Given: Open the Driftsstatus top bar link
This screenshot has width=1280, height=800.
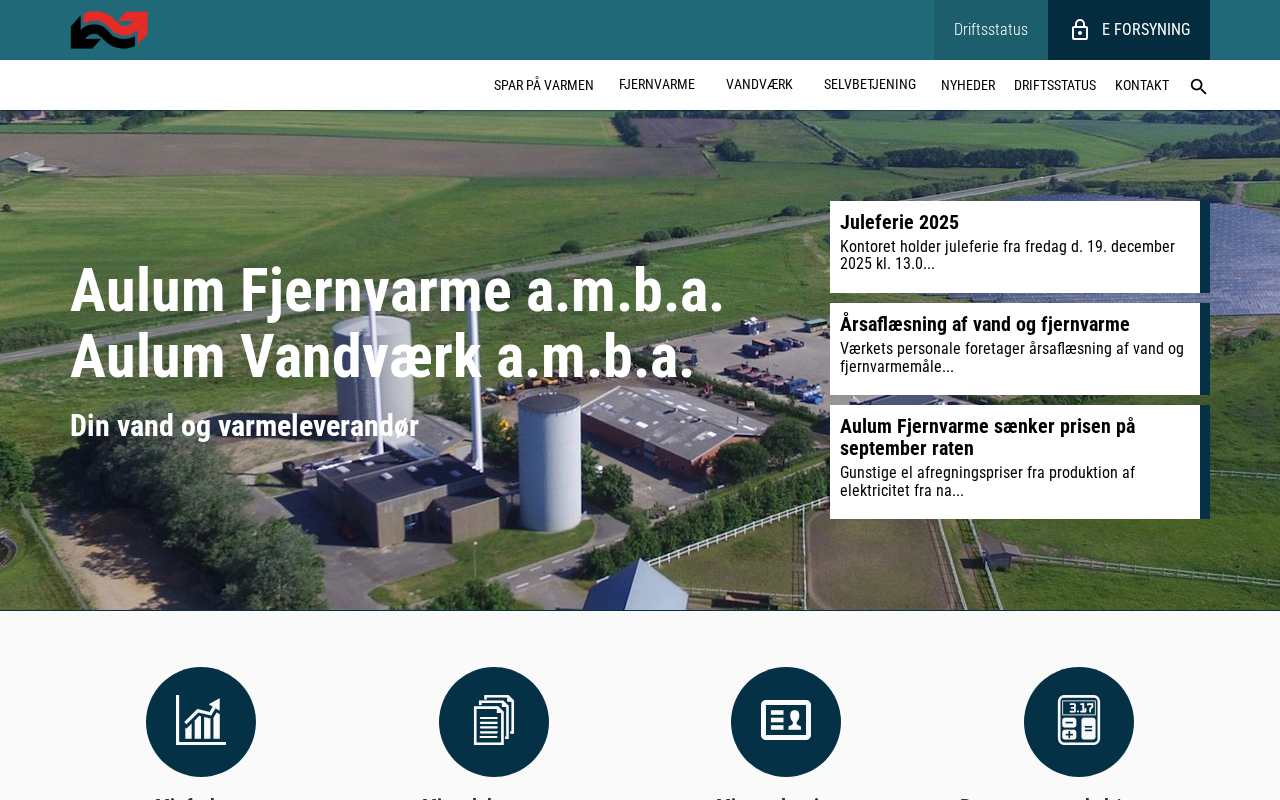Looking at the screenshot, I should 991,30.
